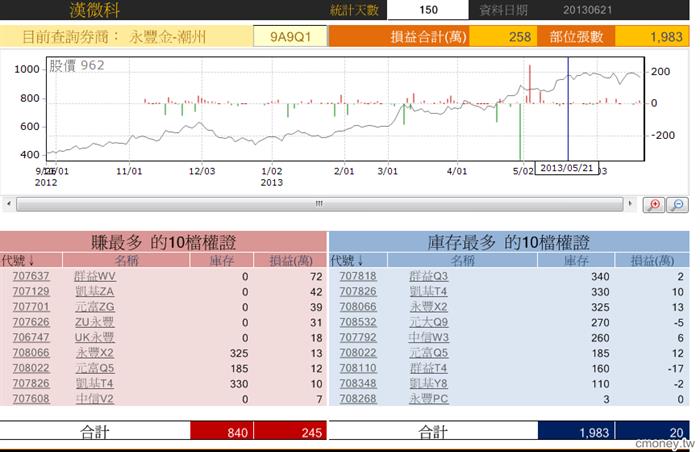This screenshot has width=700, height=452.
Task: Click 庫存 header in inventory table
Action: tap(576, 260)
